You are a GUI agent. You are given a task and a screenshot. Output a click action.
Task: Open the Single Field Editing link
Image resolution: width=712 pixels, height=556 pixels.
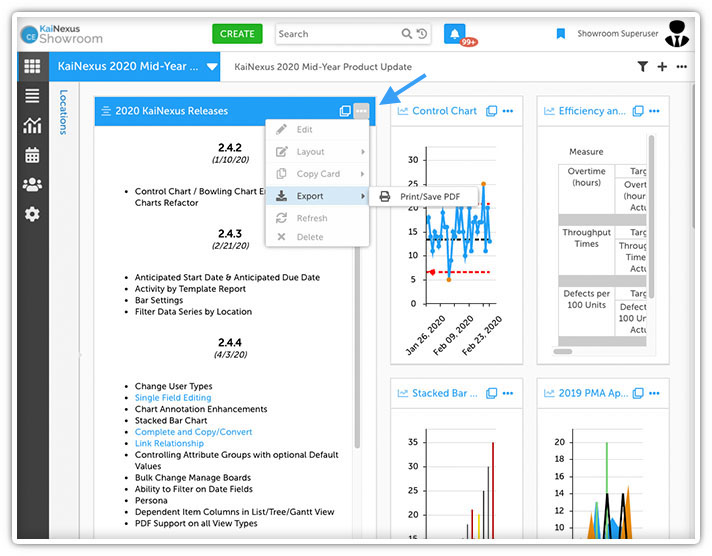173,398
